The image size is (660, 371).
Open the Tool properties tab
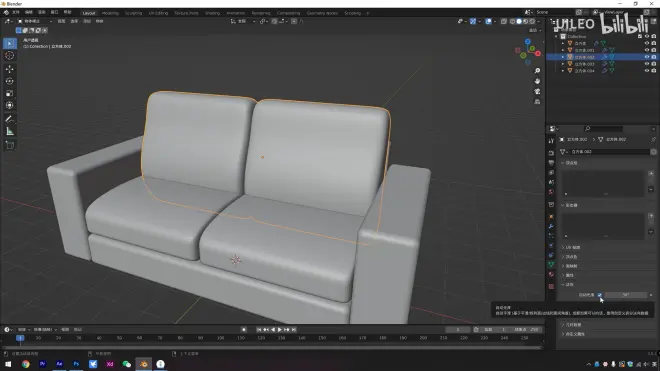[x=551, y=141]
